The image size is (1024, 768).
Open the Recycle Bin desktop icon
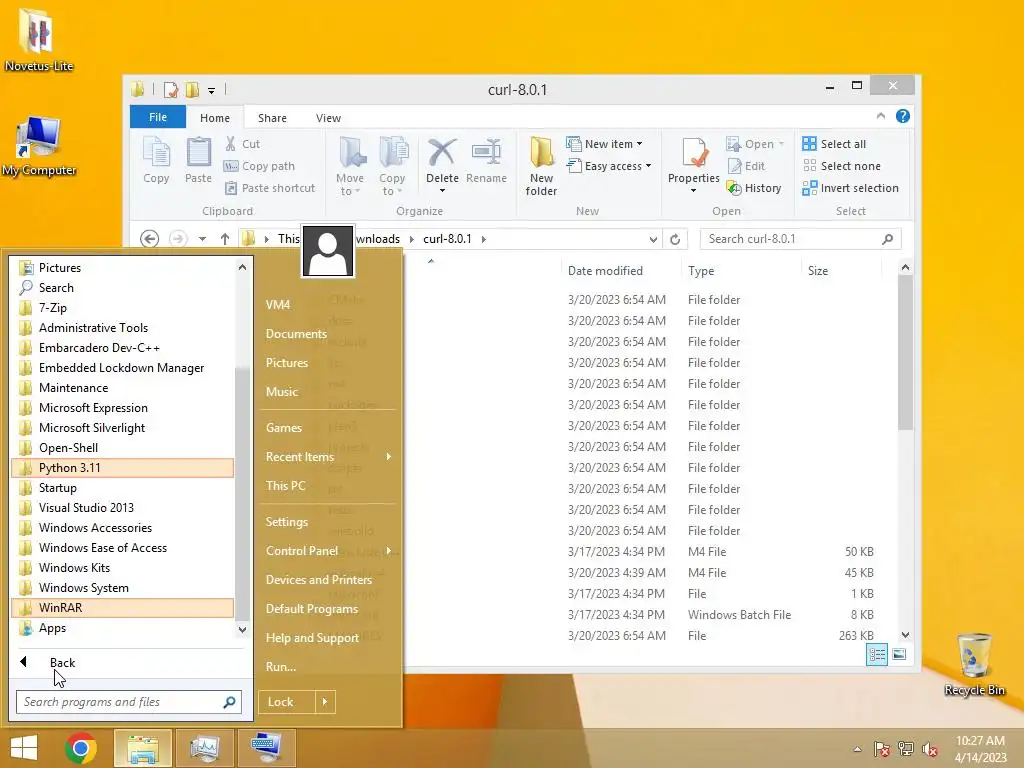tap(974, 663)
